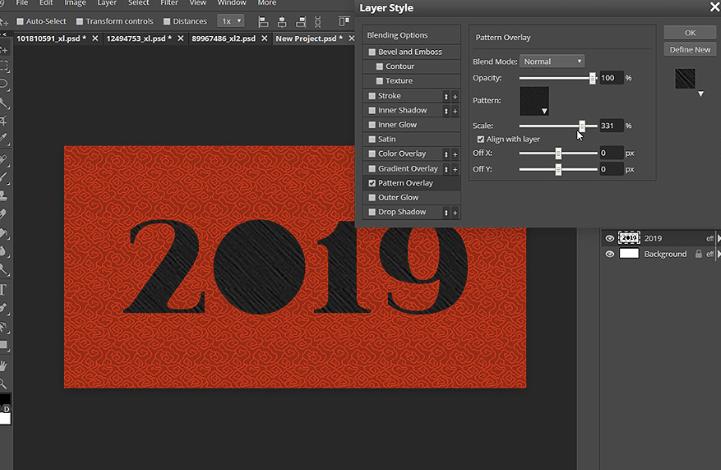Click the align left edges icon

coord(263,22)
